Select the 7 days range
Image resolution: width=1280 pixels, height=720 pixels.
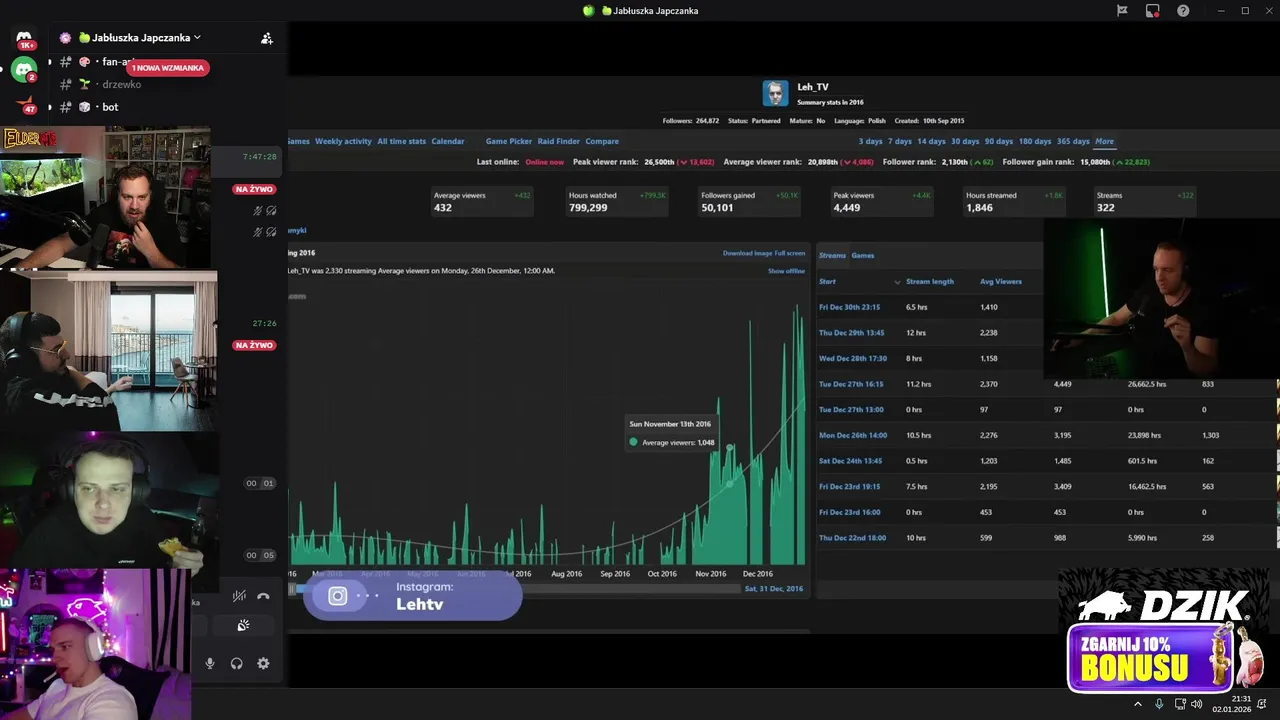pyautogui.click(x=900, y=141)
